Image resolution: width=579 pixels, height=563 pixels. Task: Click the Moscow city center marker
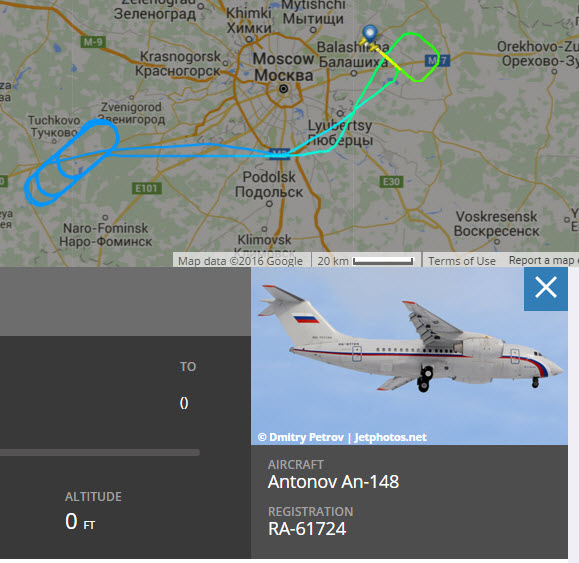coord(284,89)
